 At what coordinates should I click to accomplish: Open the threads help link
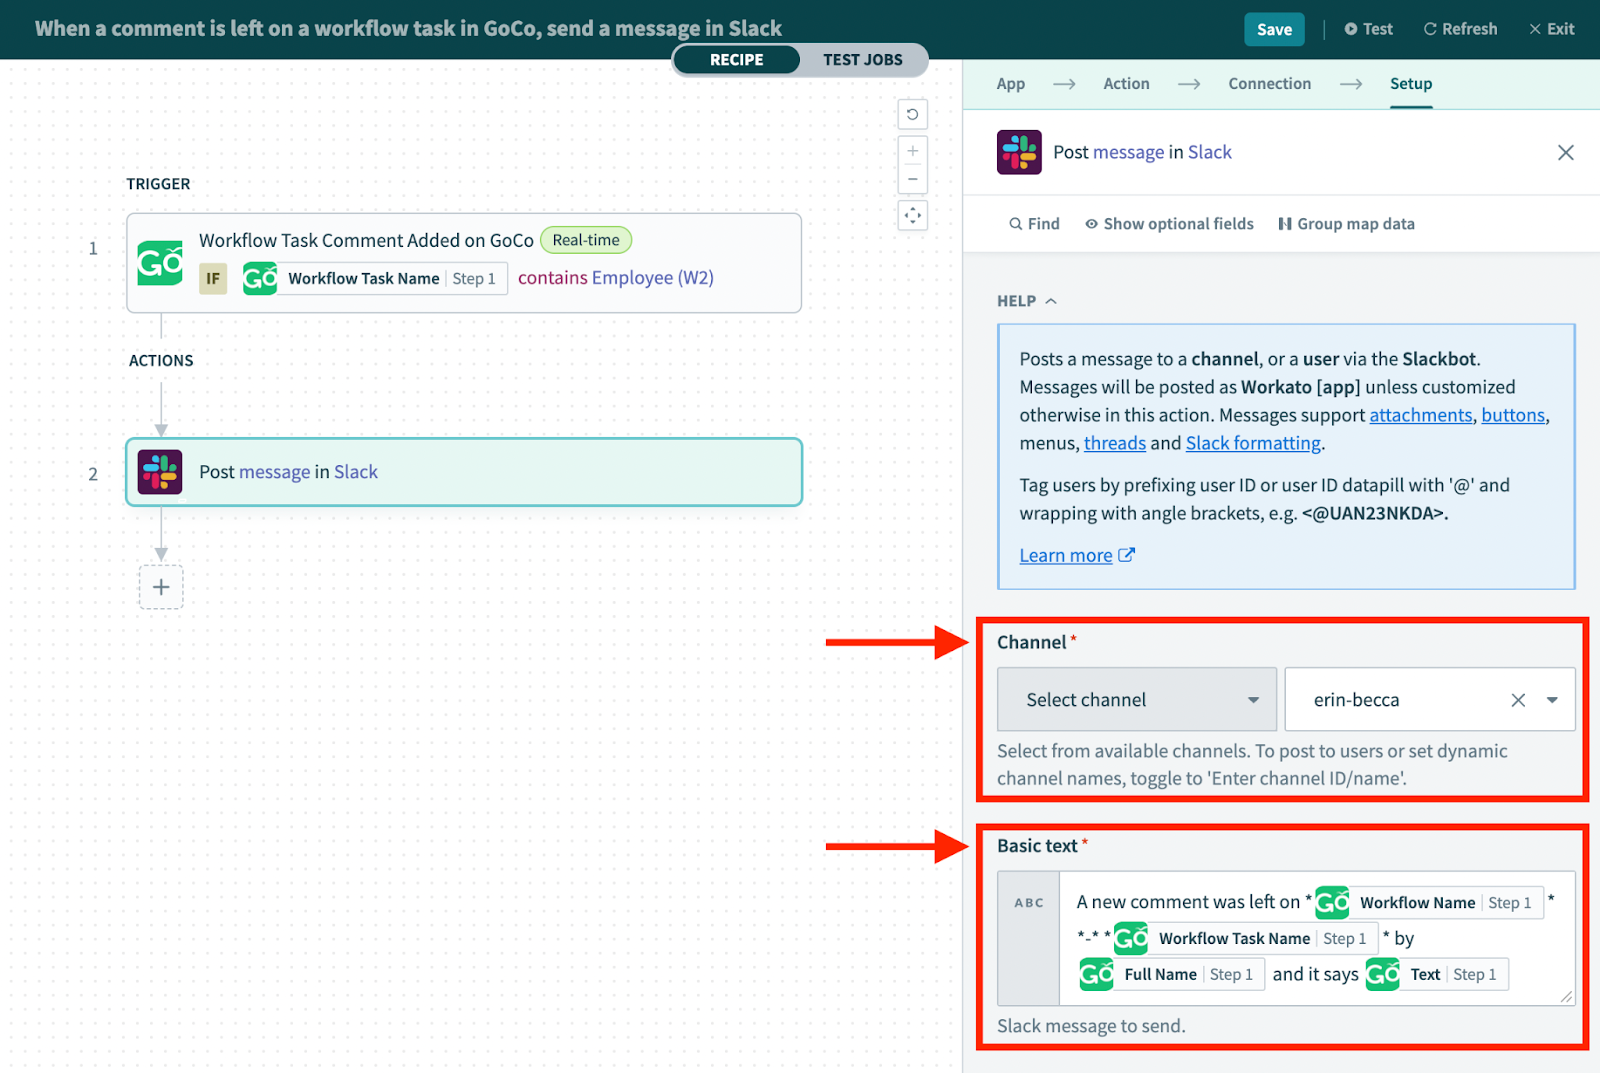[x=1115, y=443]
